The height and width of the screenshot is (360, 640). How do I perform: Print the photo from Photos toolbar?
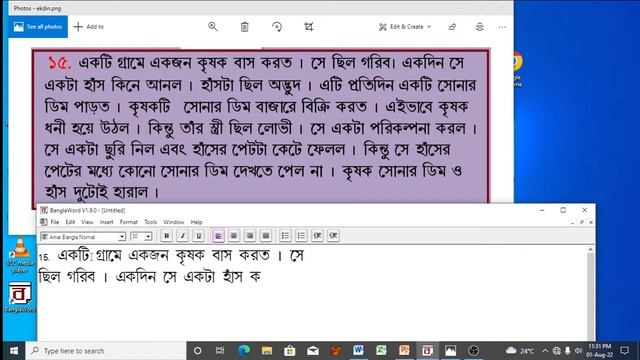480,27
